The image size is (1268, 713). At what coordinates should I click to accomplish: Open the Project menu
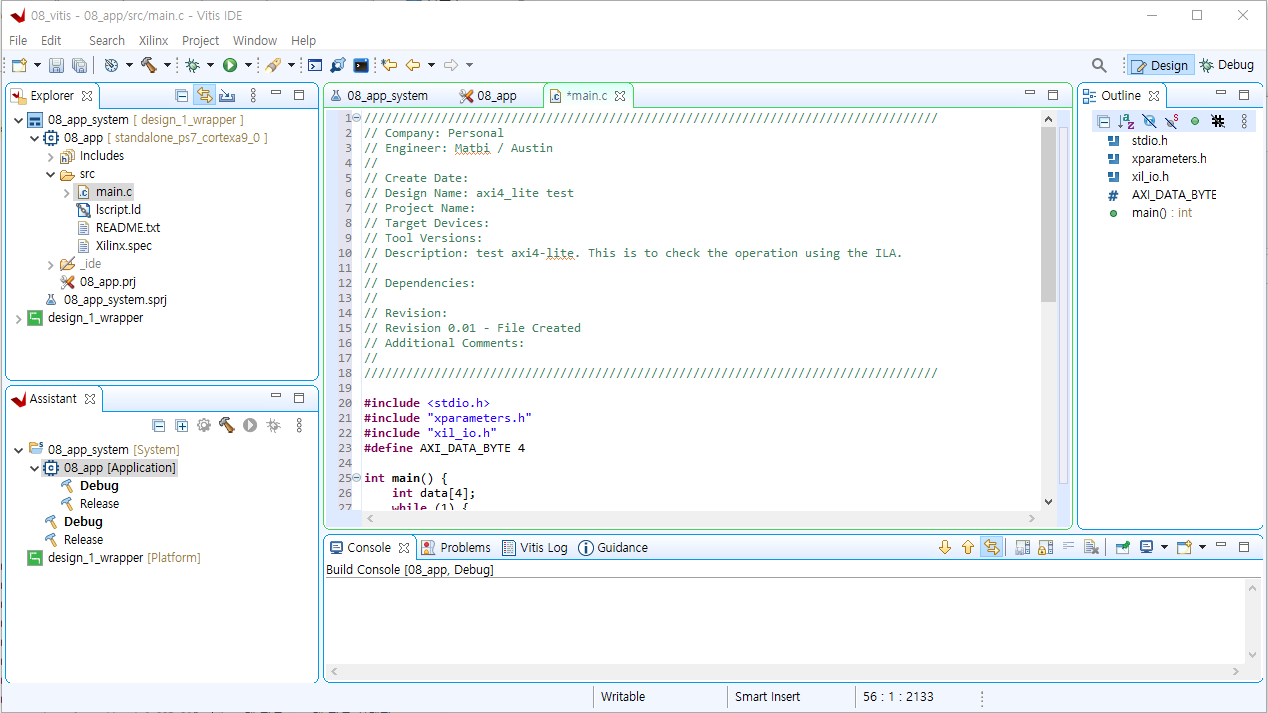(200, 41)
